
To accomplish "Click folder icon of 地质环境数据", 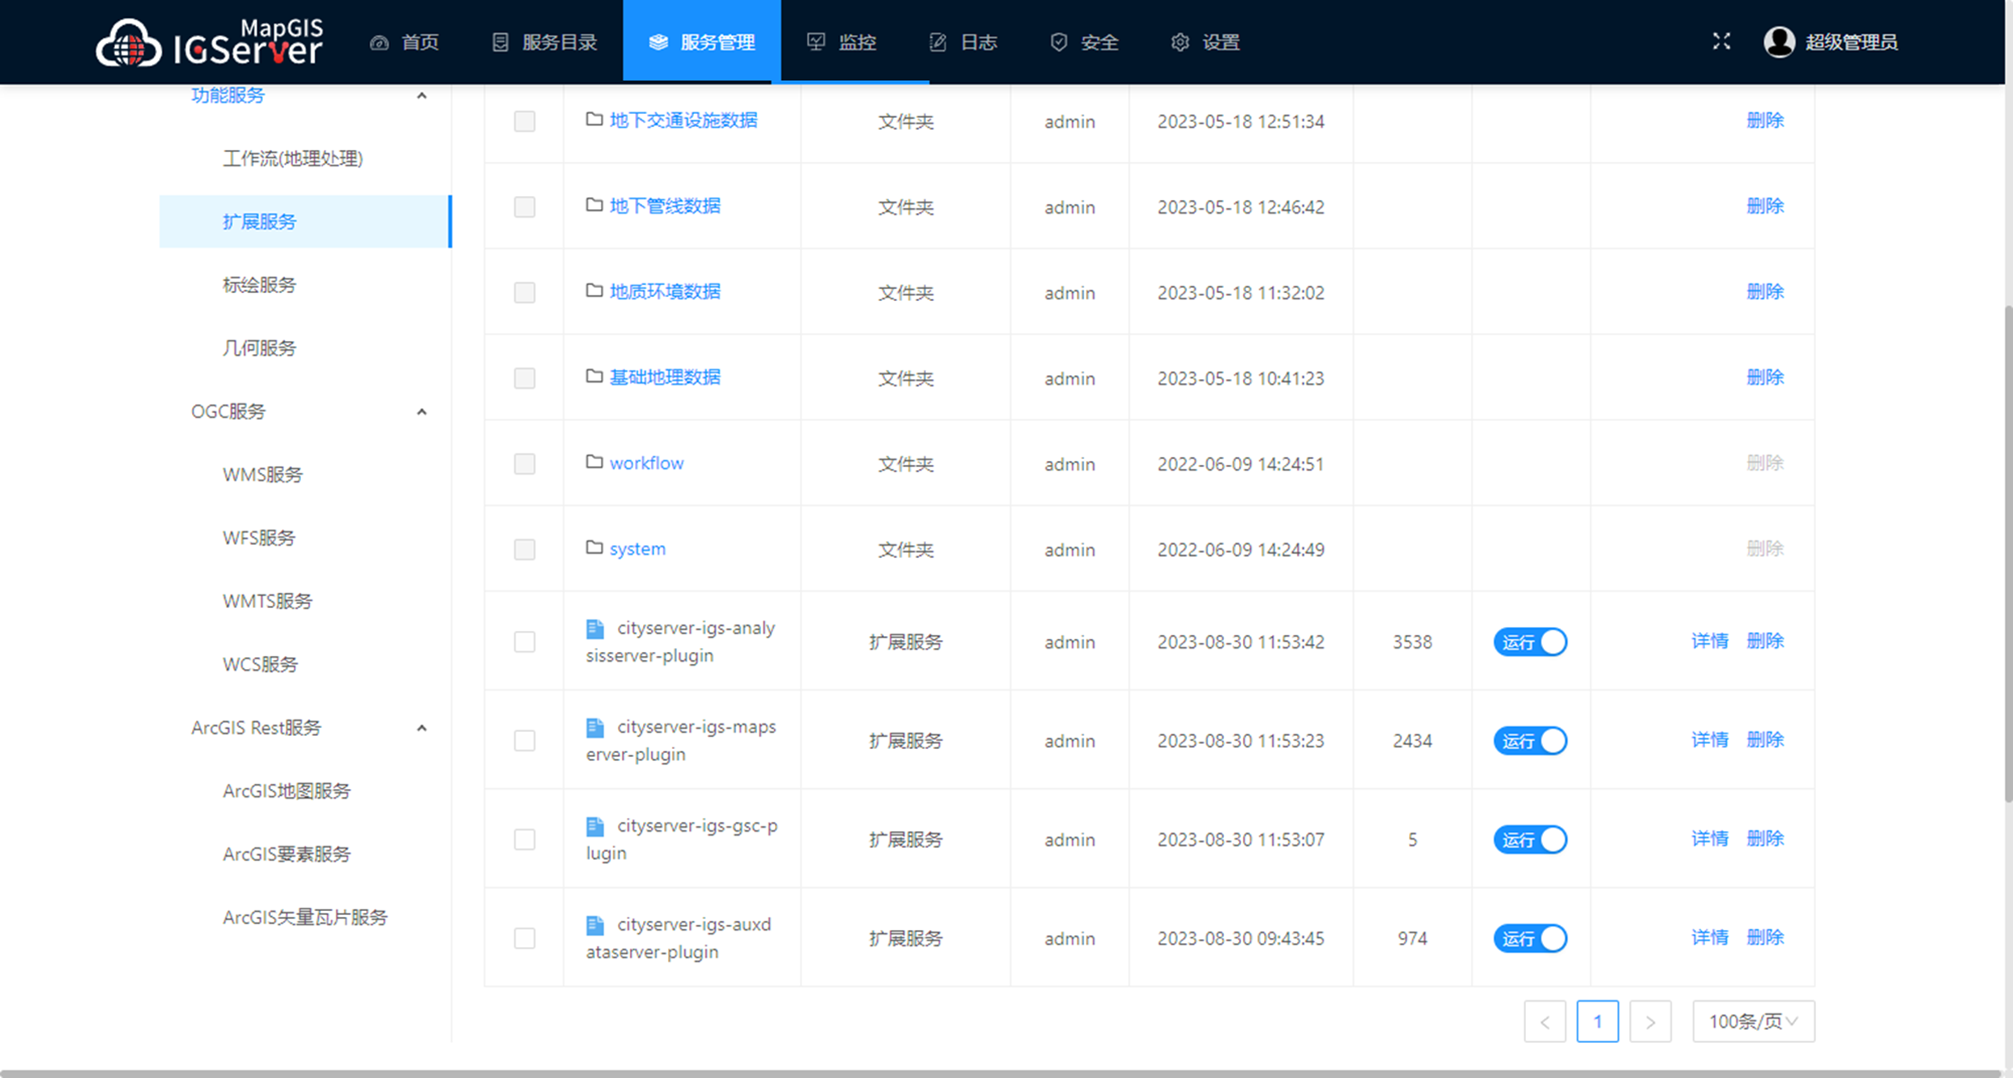I will pos(594,291).
